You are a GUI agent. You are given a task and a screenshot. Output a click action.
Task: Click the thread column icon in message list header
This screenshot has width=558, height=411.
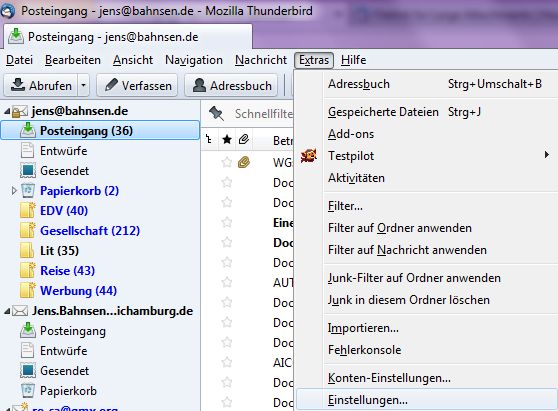[x=209, y=139]
